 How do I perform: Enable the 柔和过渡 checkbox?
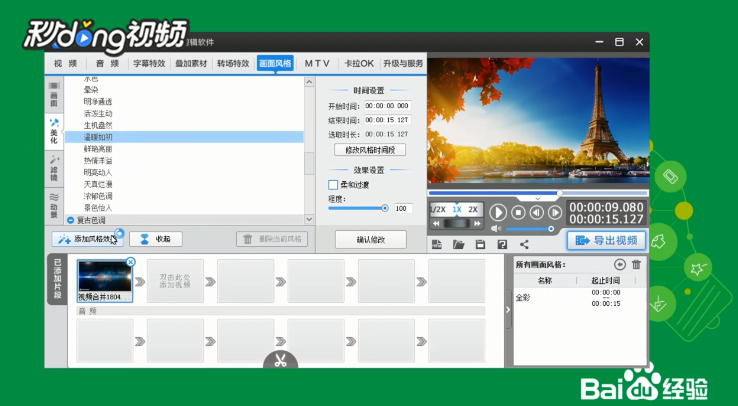pos(333,184)
